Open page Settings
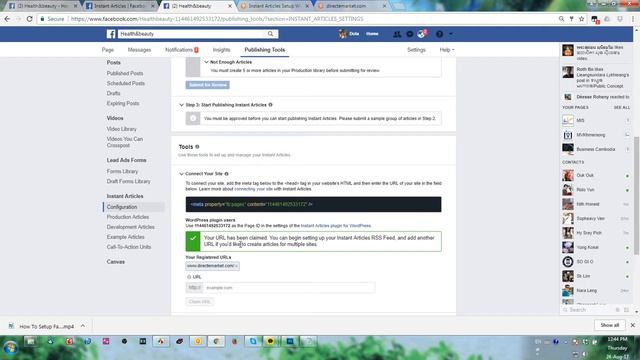640x360 pixels. 416,50
